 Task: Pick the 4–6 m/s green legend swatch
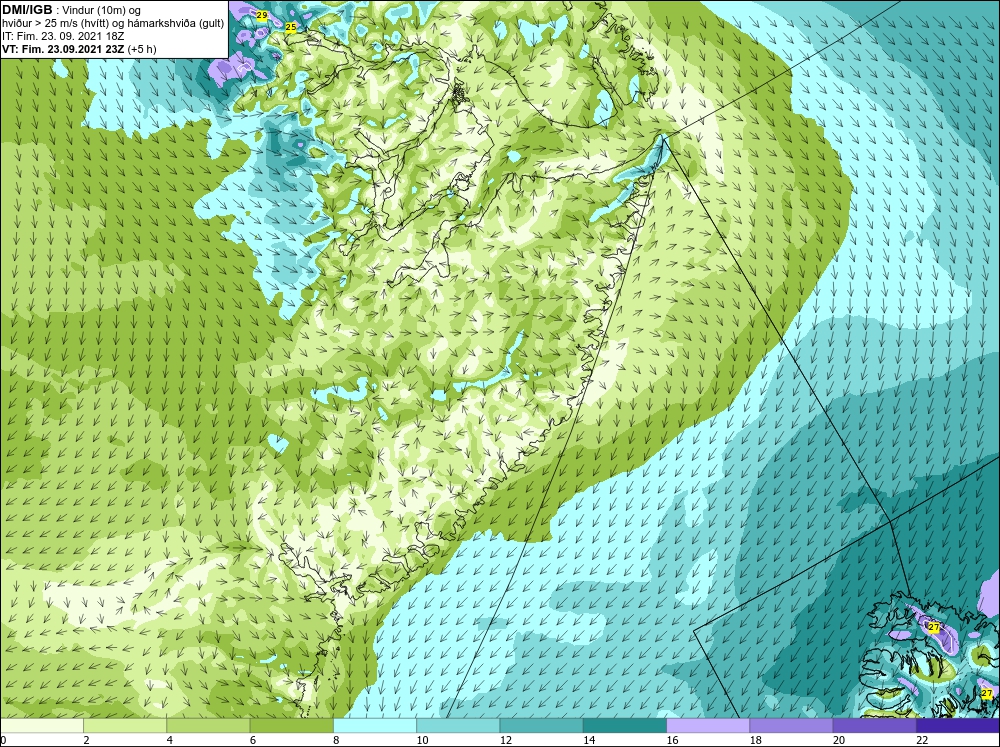[x=208, y=726]
